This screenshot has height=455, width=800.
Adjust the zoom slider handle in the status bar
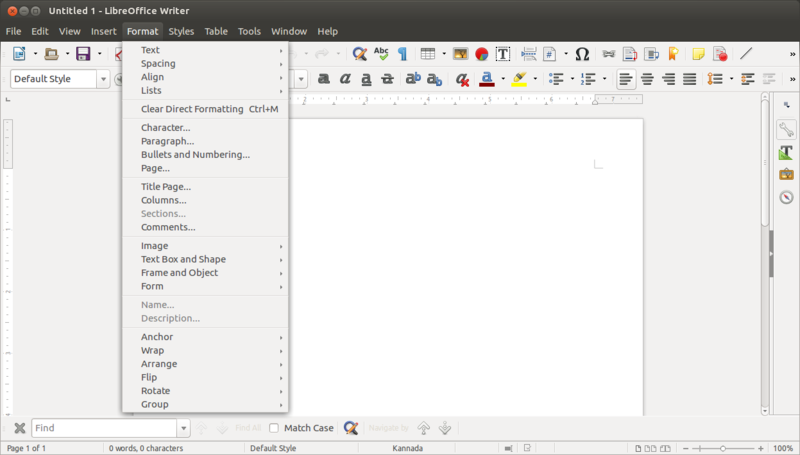722,448
